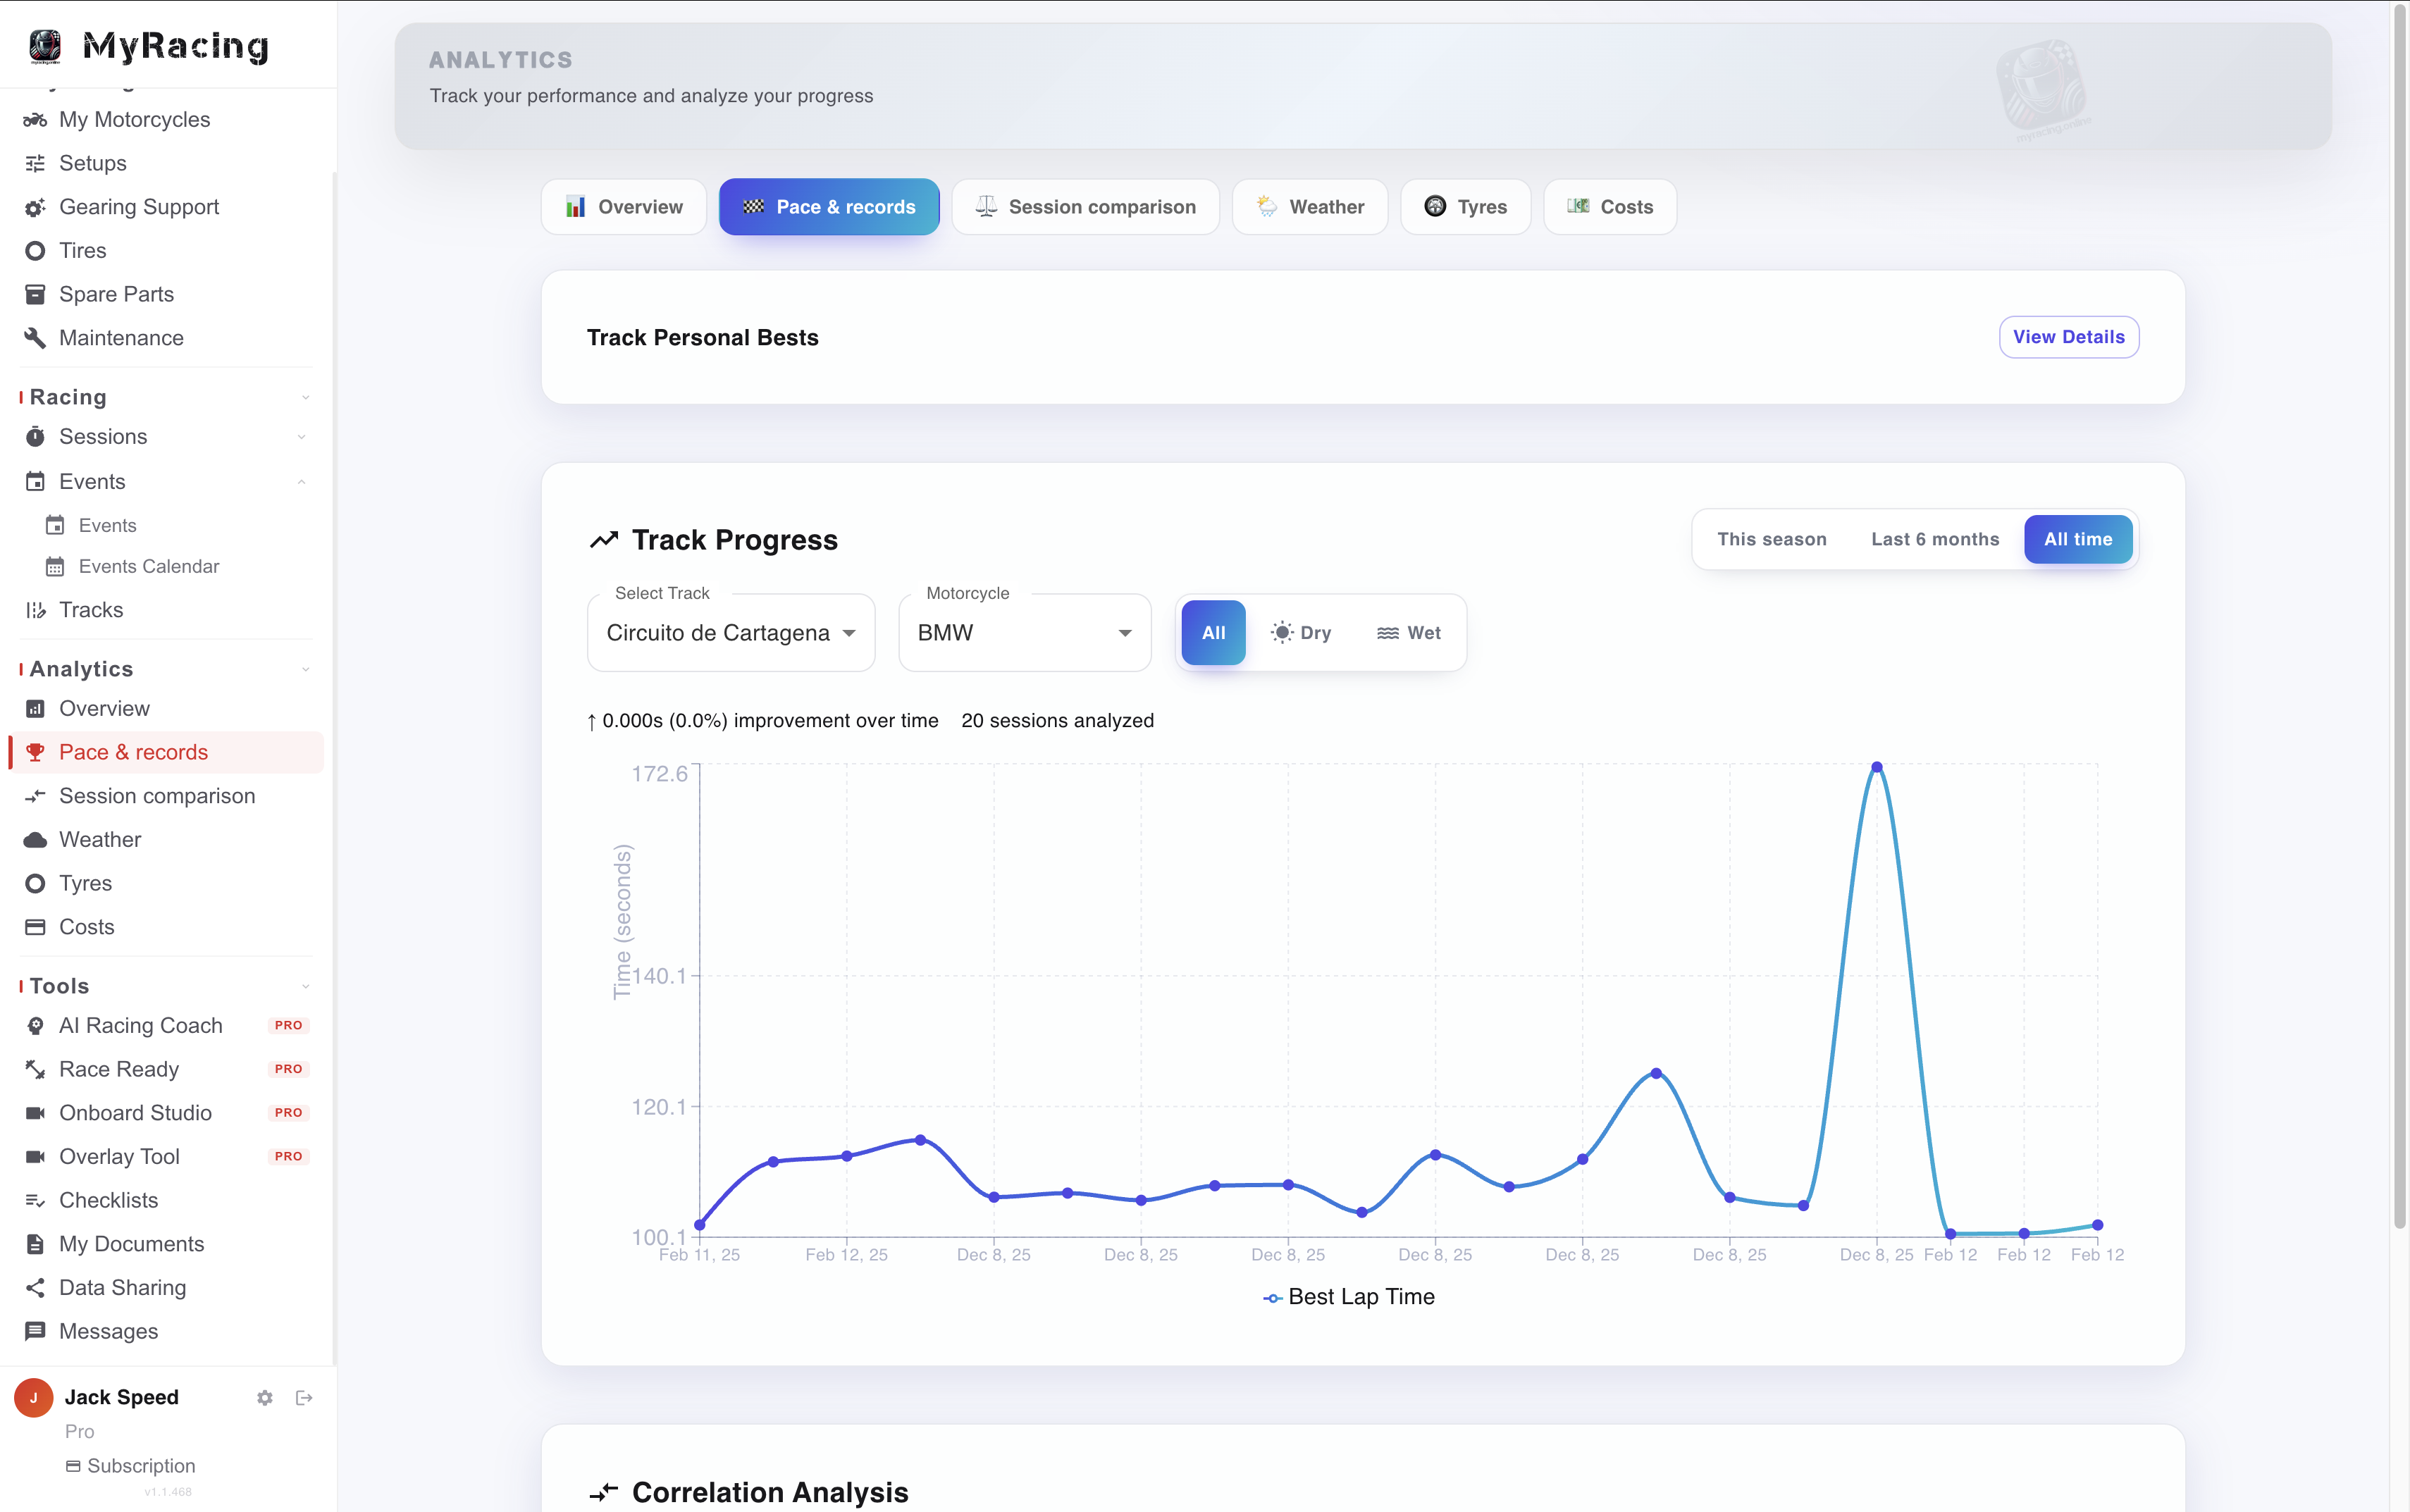Click the Maintenance wrench icon

[x=35, y=338]
